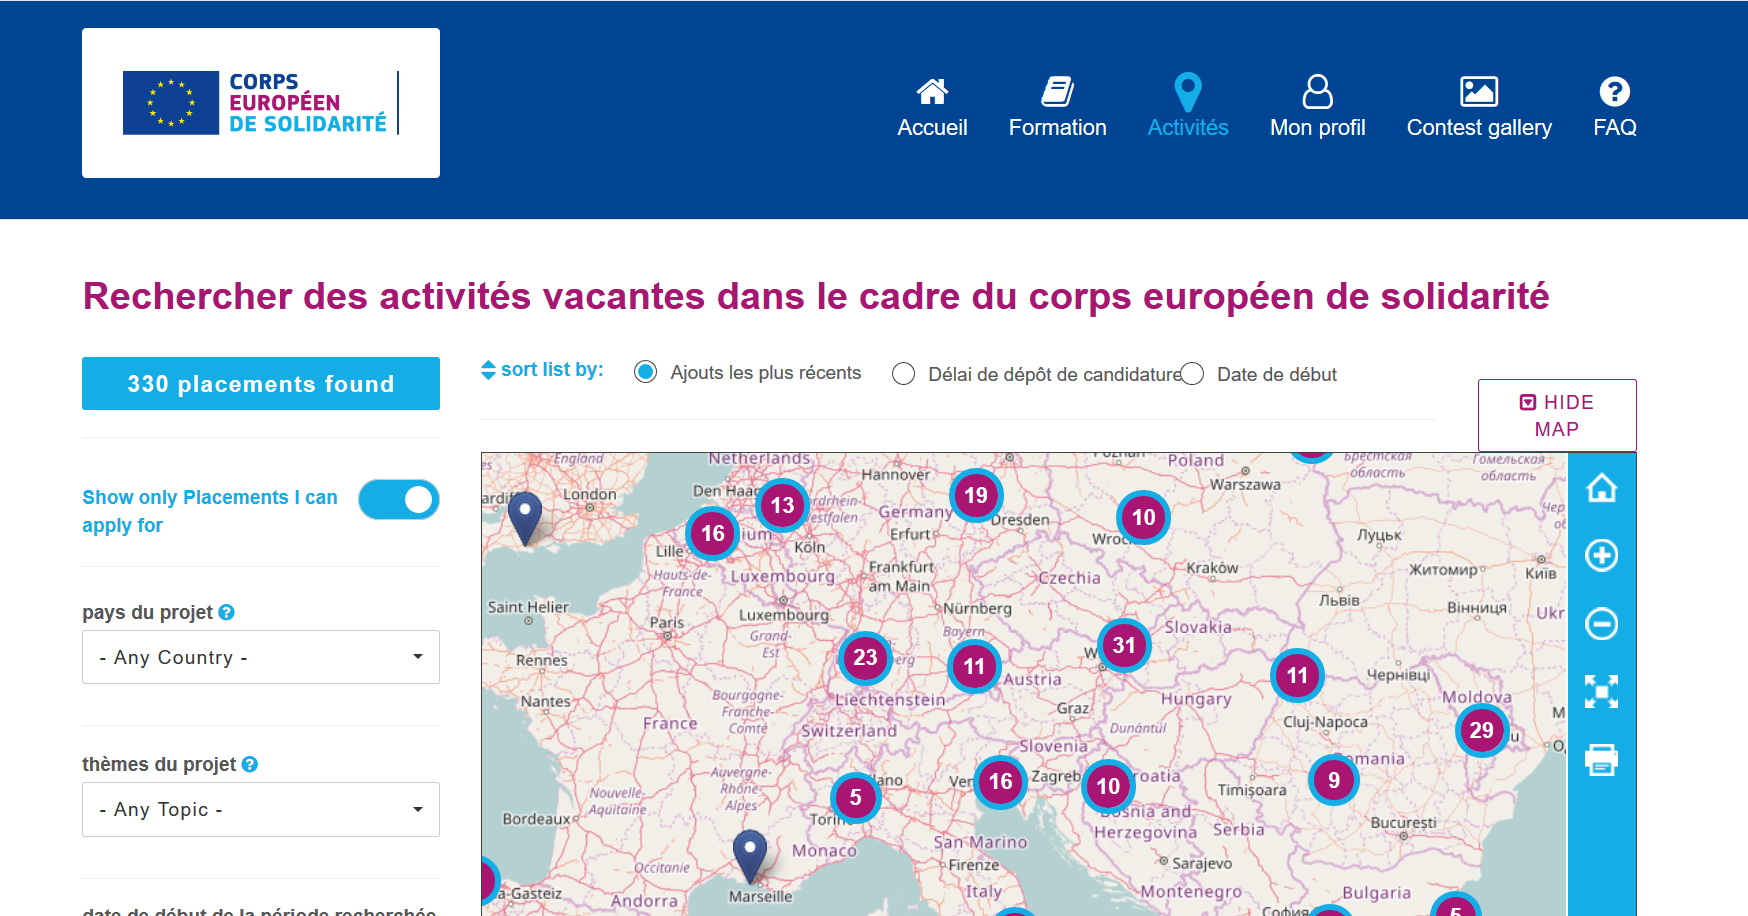Zoom in using the map plus icon
The width and height of the screenshot is (1748, 916).
[1601, 555]
